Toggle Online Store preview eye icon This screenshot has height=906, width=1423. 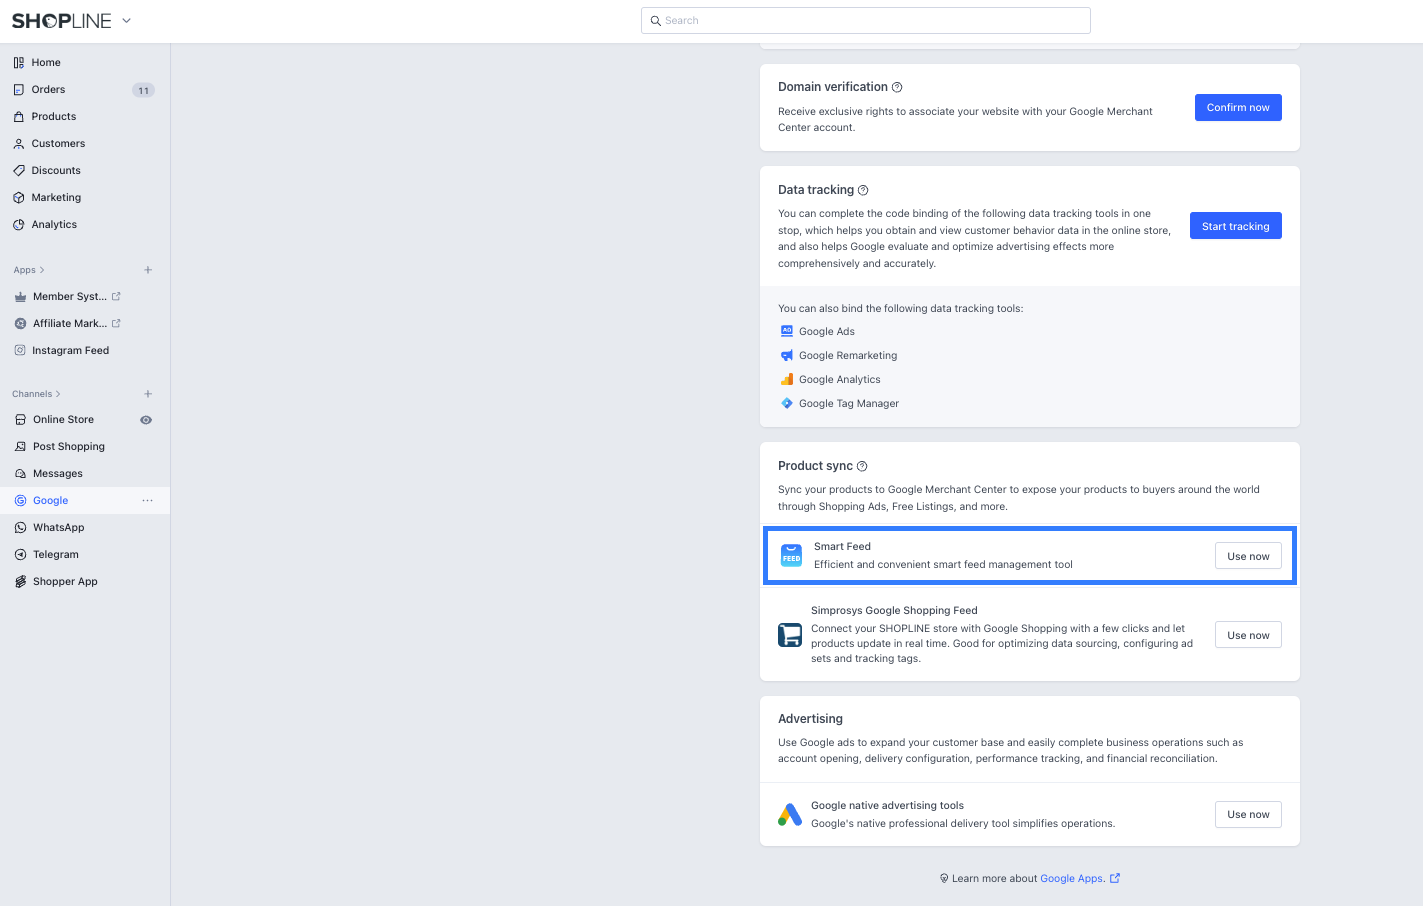click(x=146, y=420)
